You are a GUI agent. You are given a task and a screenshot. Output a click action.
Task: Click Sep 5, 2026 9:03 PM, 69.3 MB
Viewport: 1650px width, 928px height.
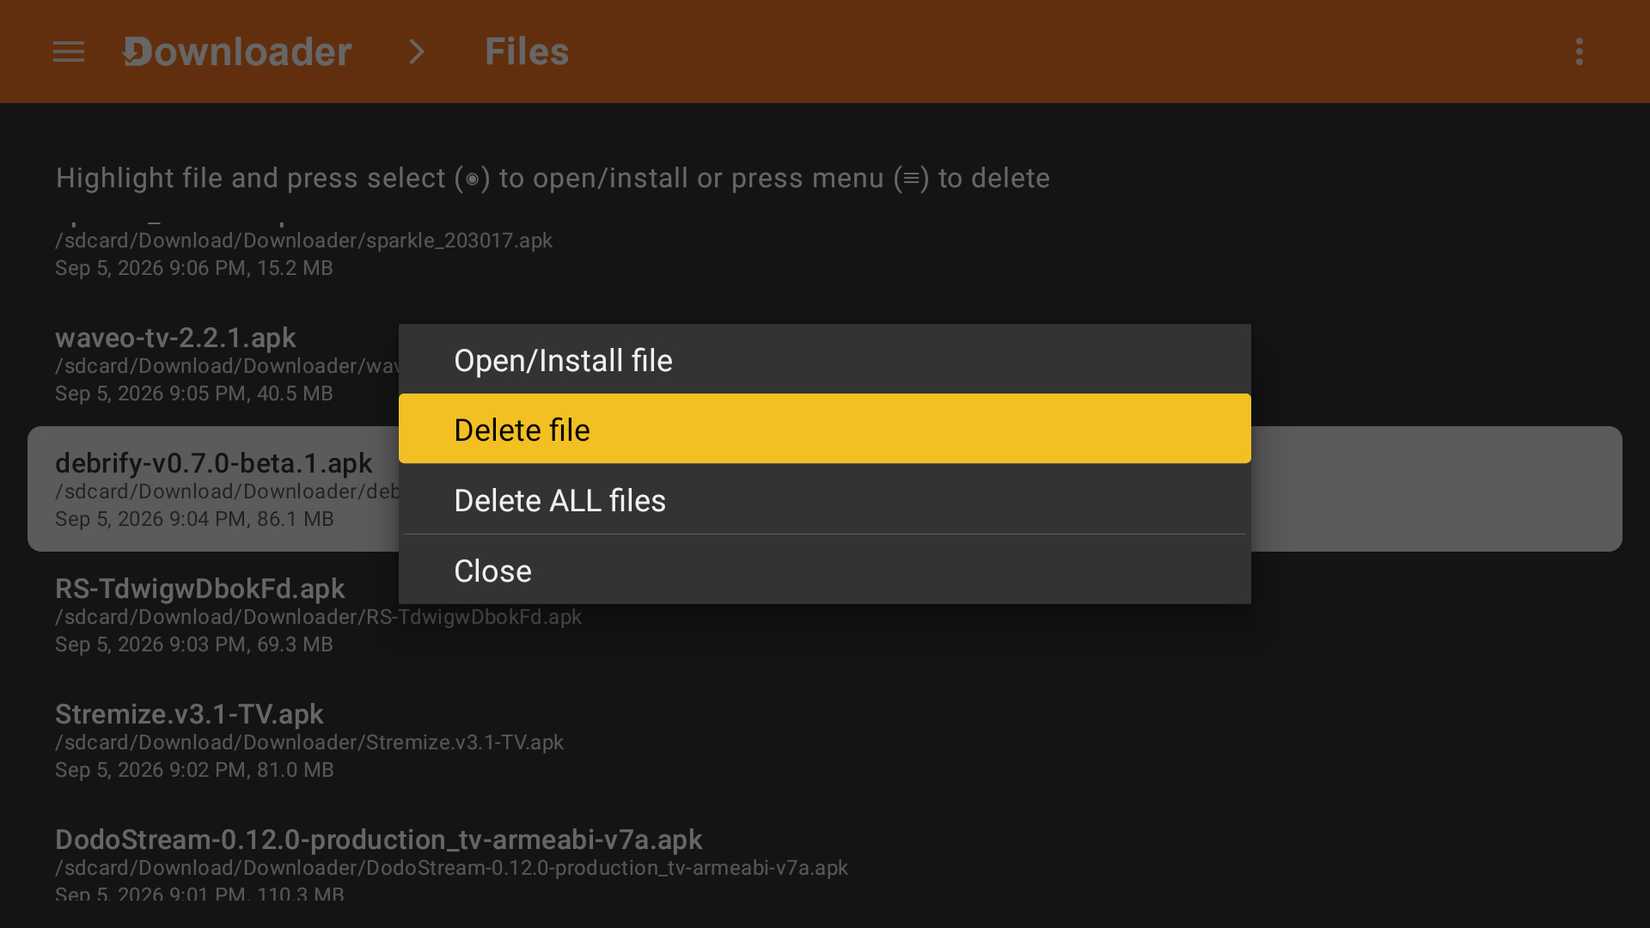click(194, 645)
